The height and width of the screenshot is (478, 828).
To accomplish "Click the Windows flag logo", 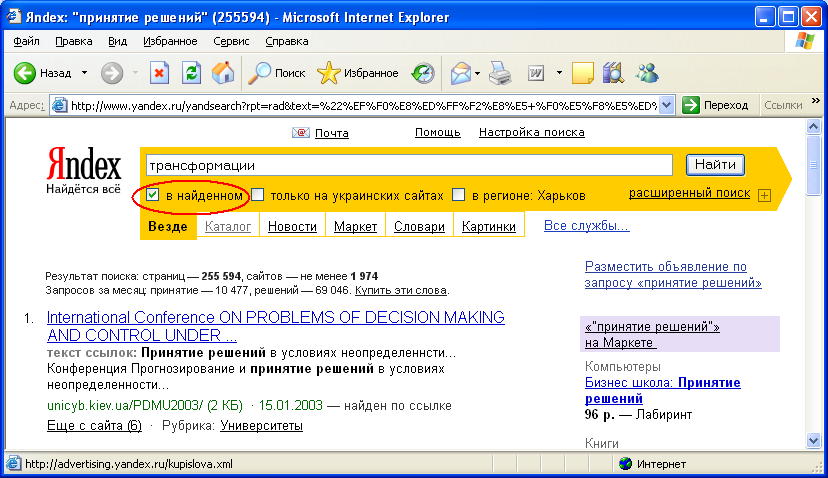I will click(804, 41).
